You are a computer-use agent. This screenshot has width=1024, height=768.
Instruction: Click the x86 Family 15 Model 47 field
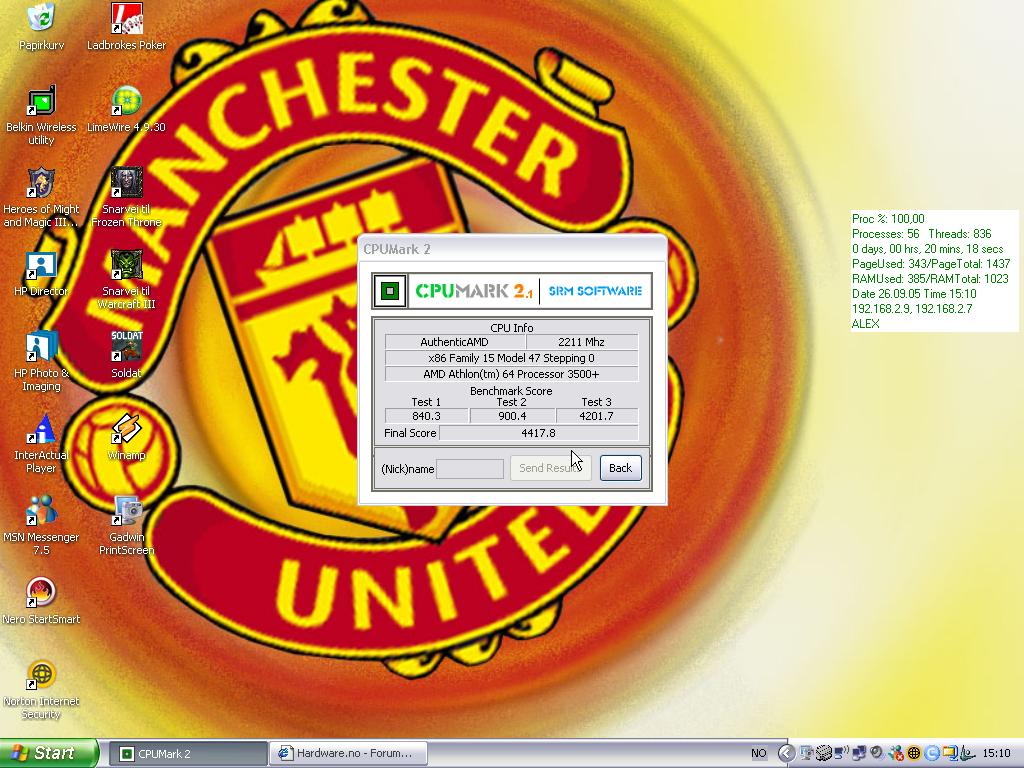pos(511,358)
